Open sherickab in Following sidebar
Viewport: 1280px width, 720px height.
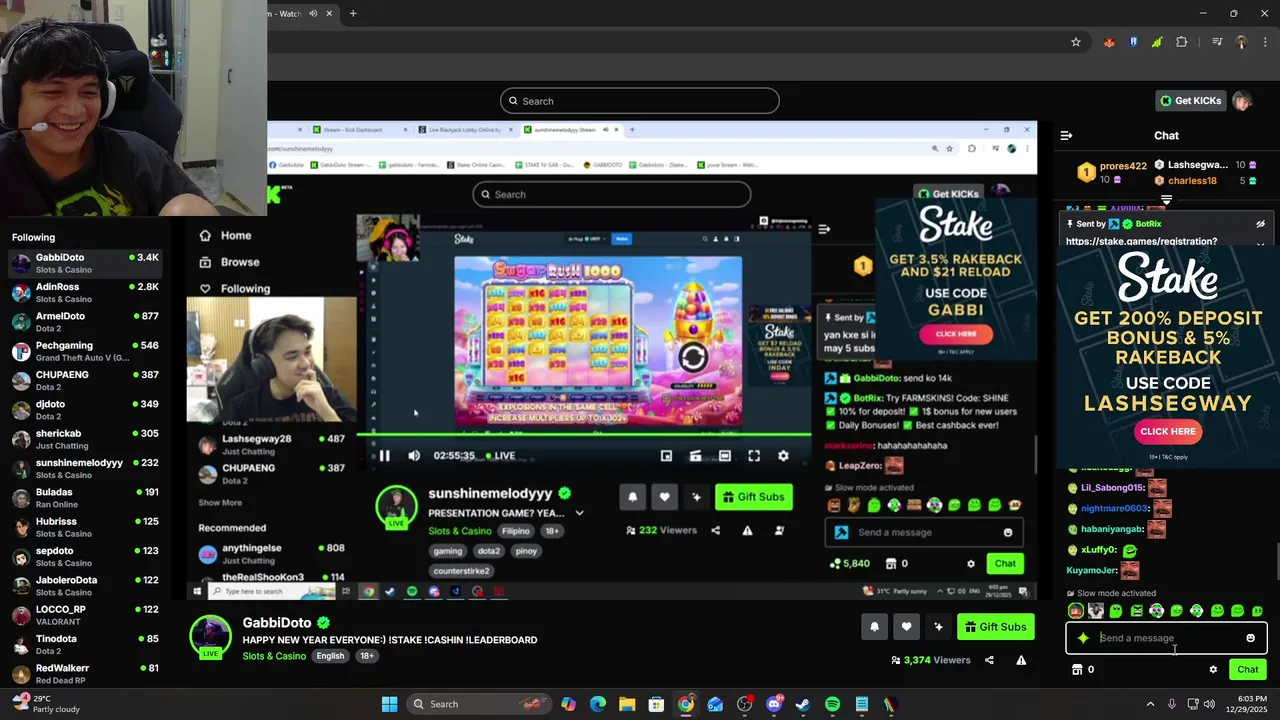tap(85, 439)
